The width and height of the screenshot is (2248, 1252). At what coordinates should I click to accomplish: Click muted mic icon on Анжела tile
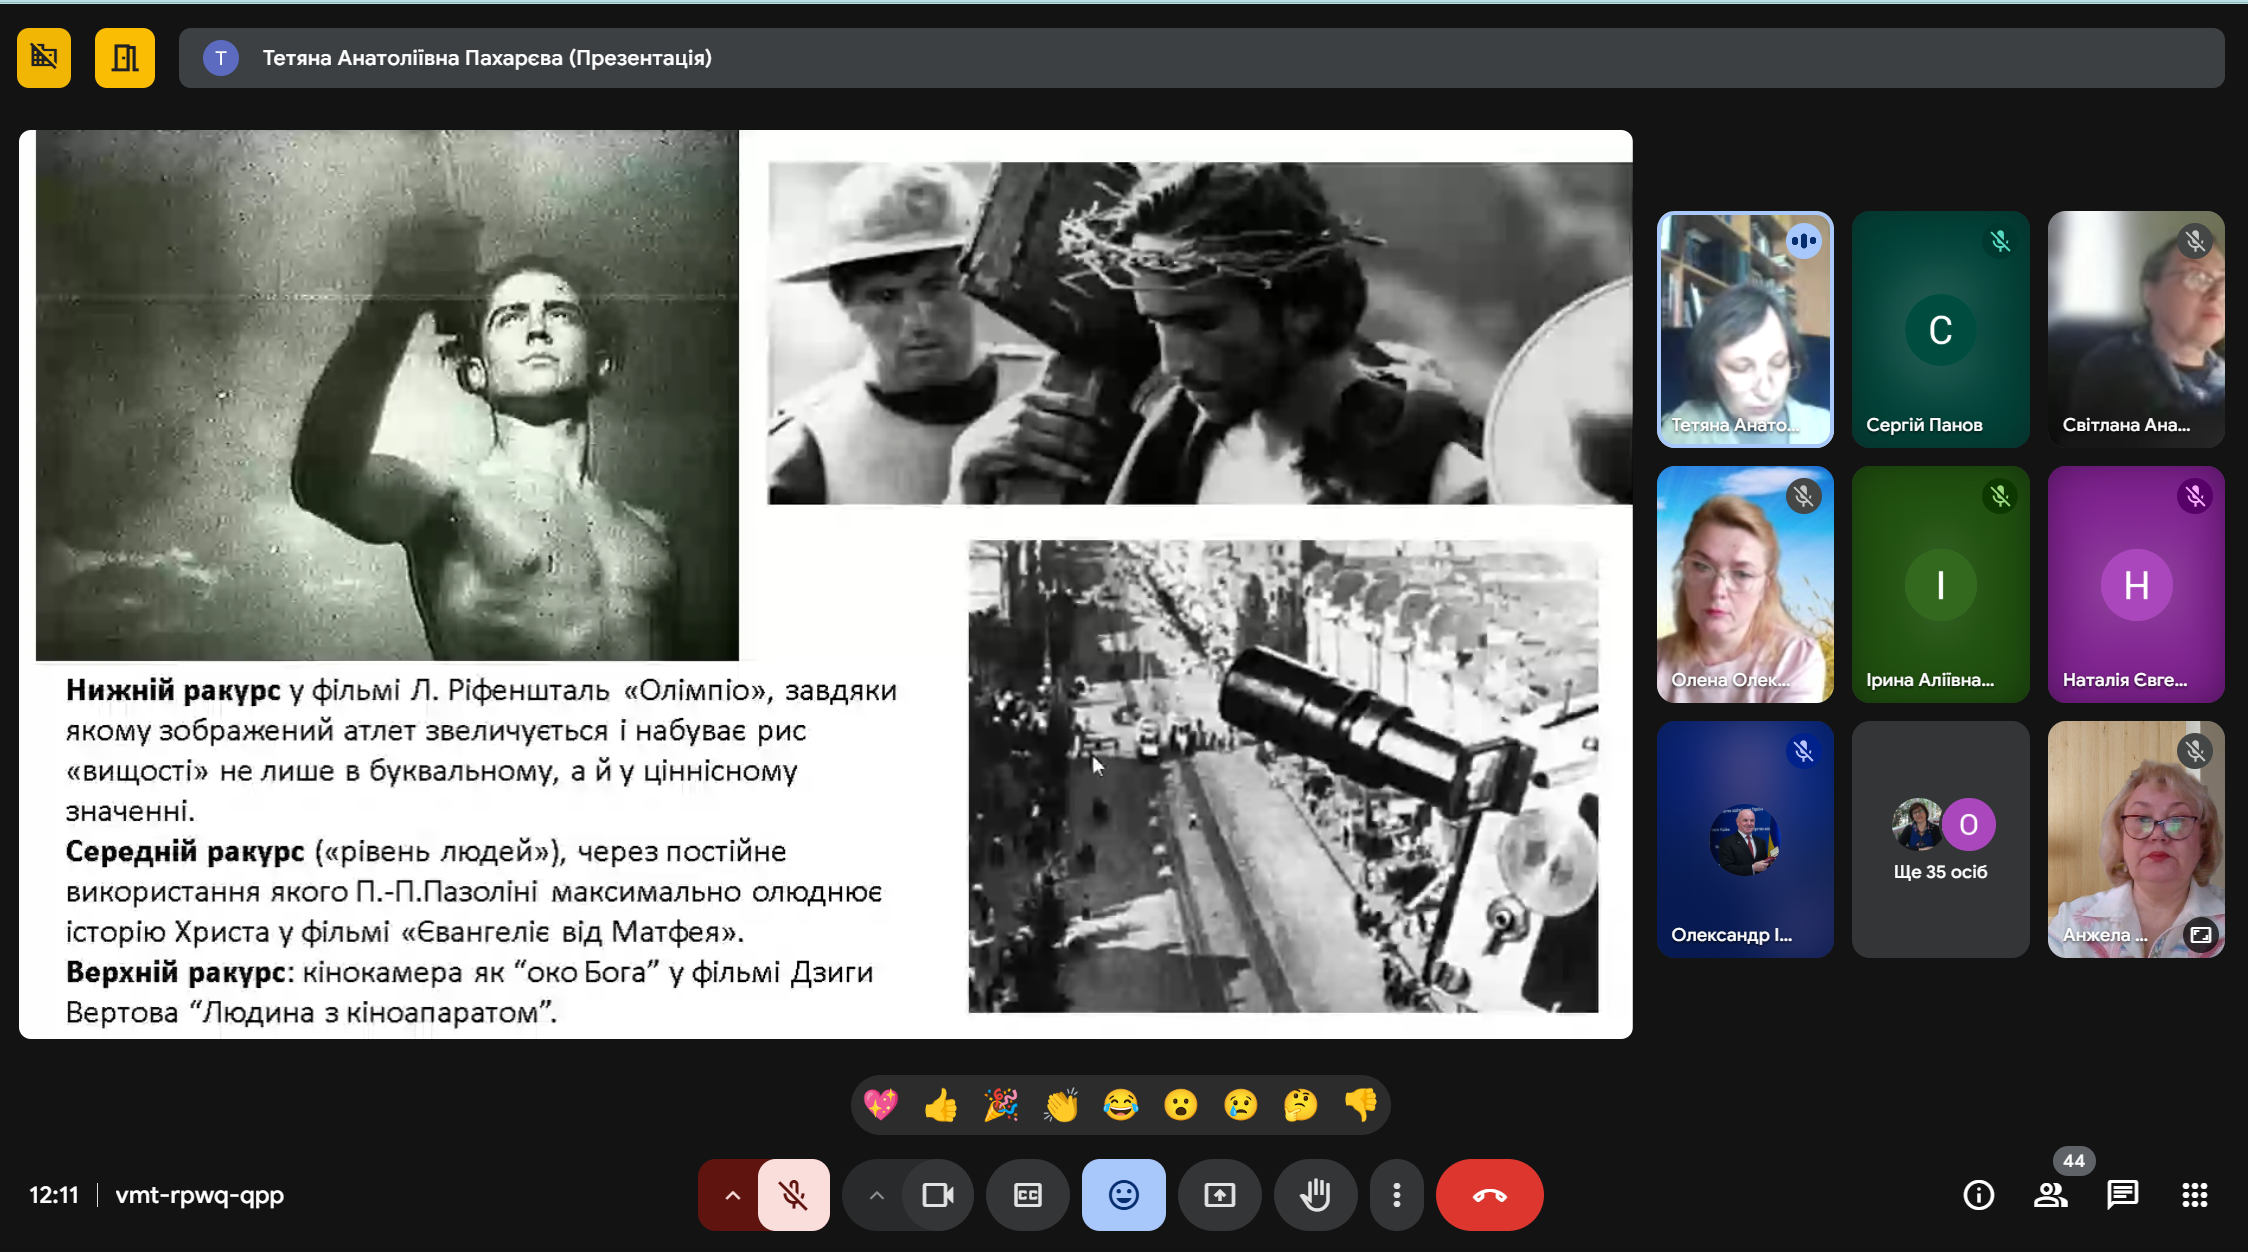(2195, 751)
